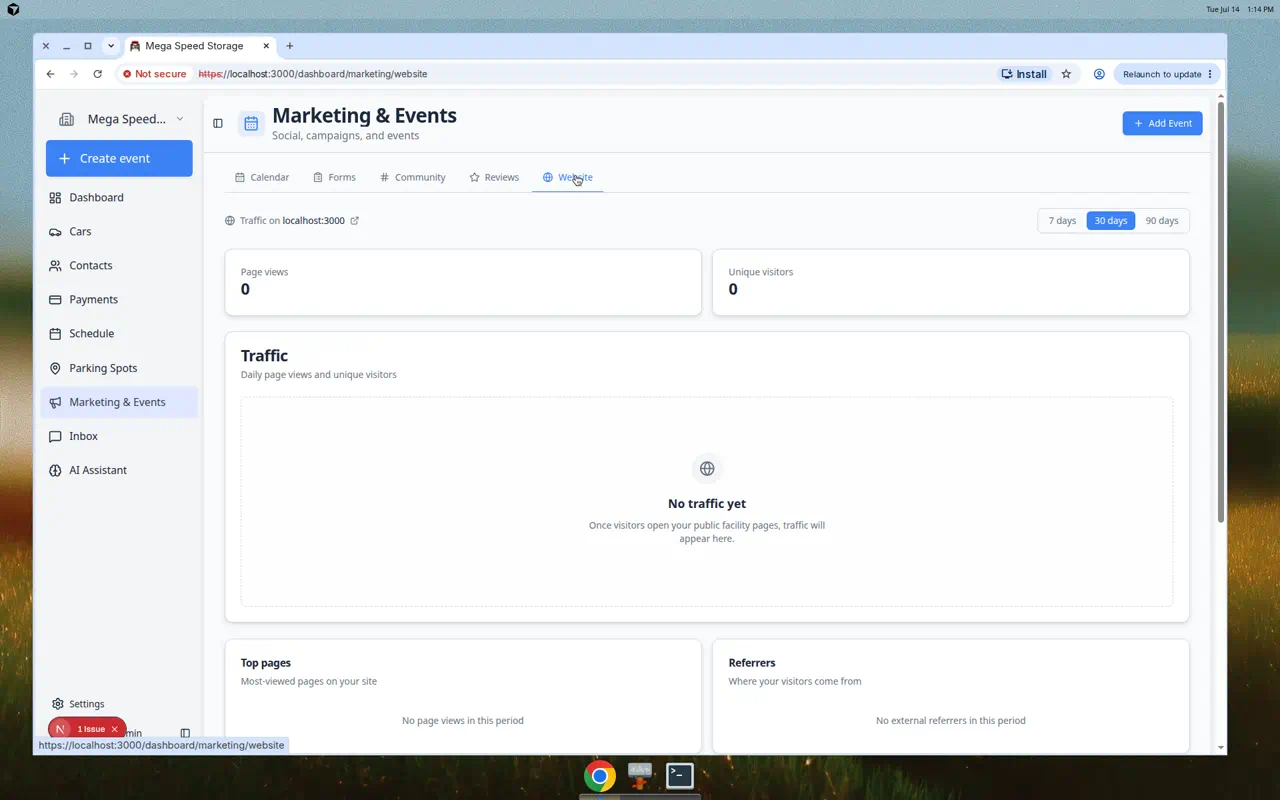Expand the Mega Speed facility switcher chevron
This screenshot has width=1280, height=800.
(180, 119)
